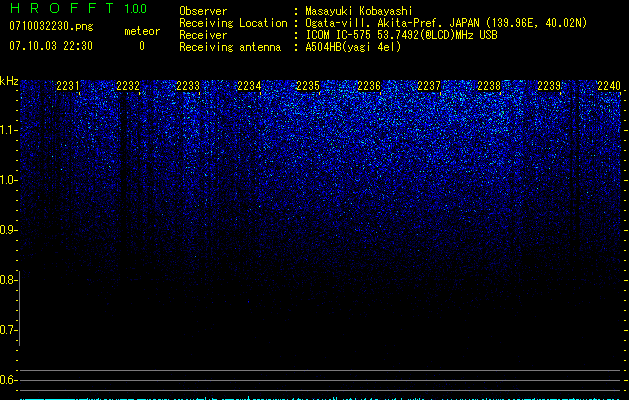Viewport: 629px width, 400px height.
Task: Click the 0.6 kHz frequency label
Action: click(x=8, y=380)
